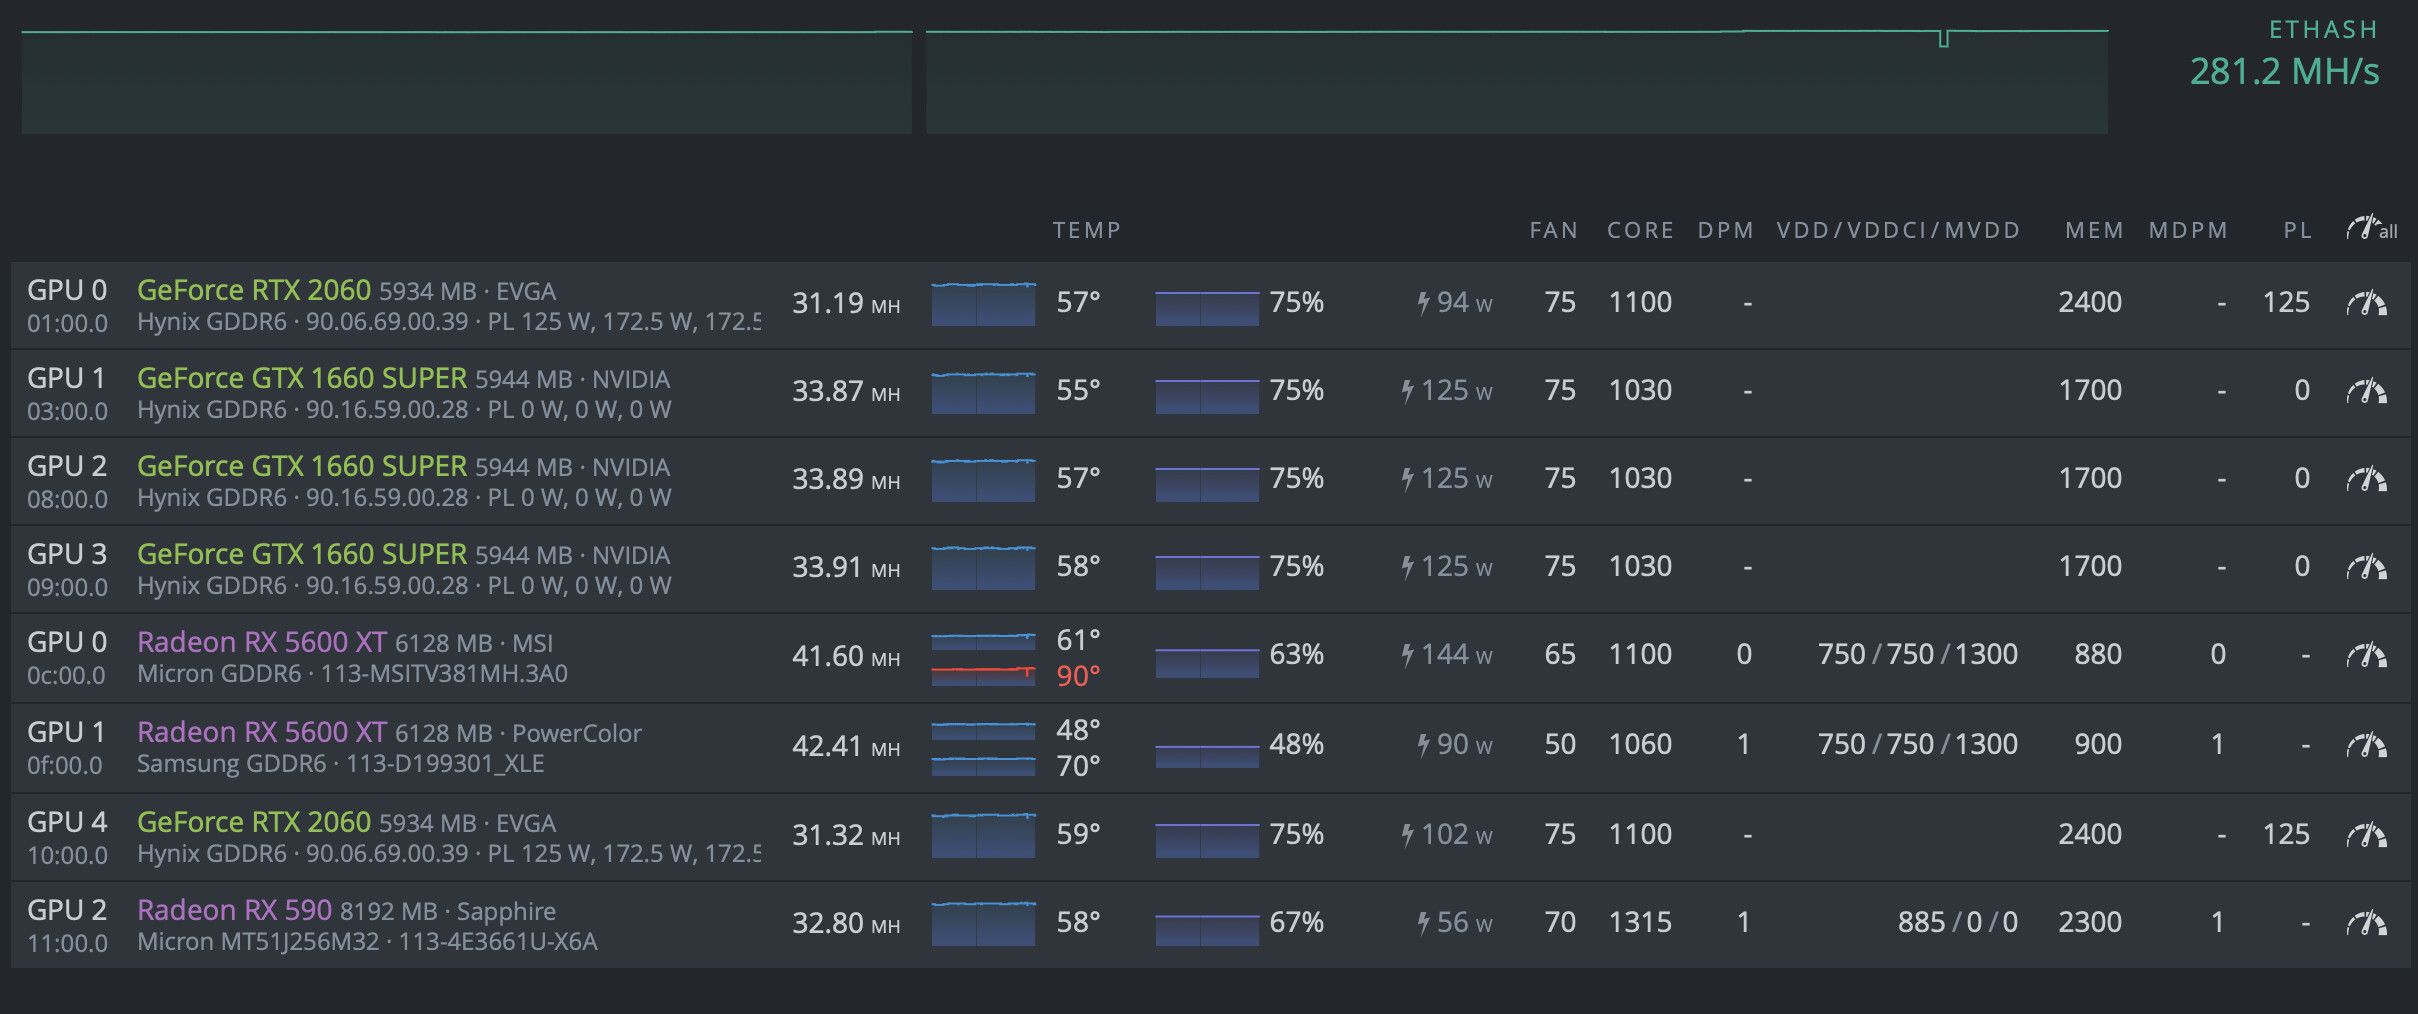Screen dimensions: 2418x1014
Task: Click overclock icon for RTX 2060 at 10:00.0
Action: [2366, 835]
